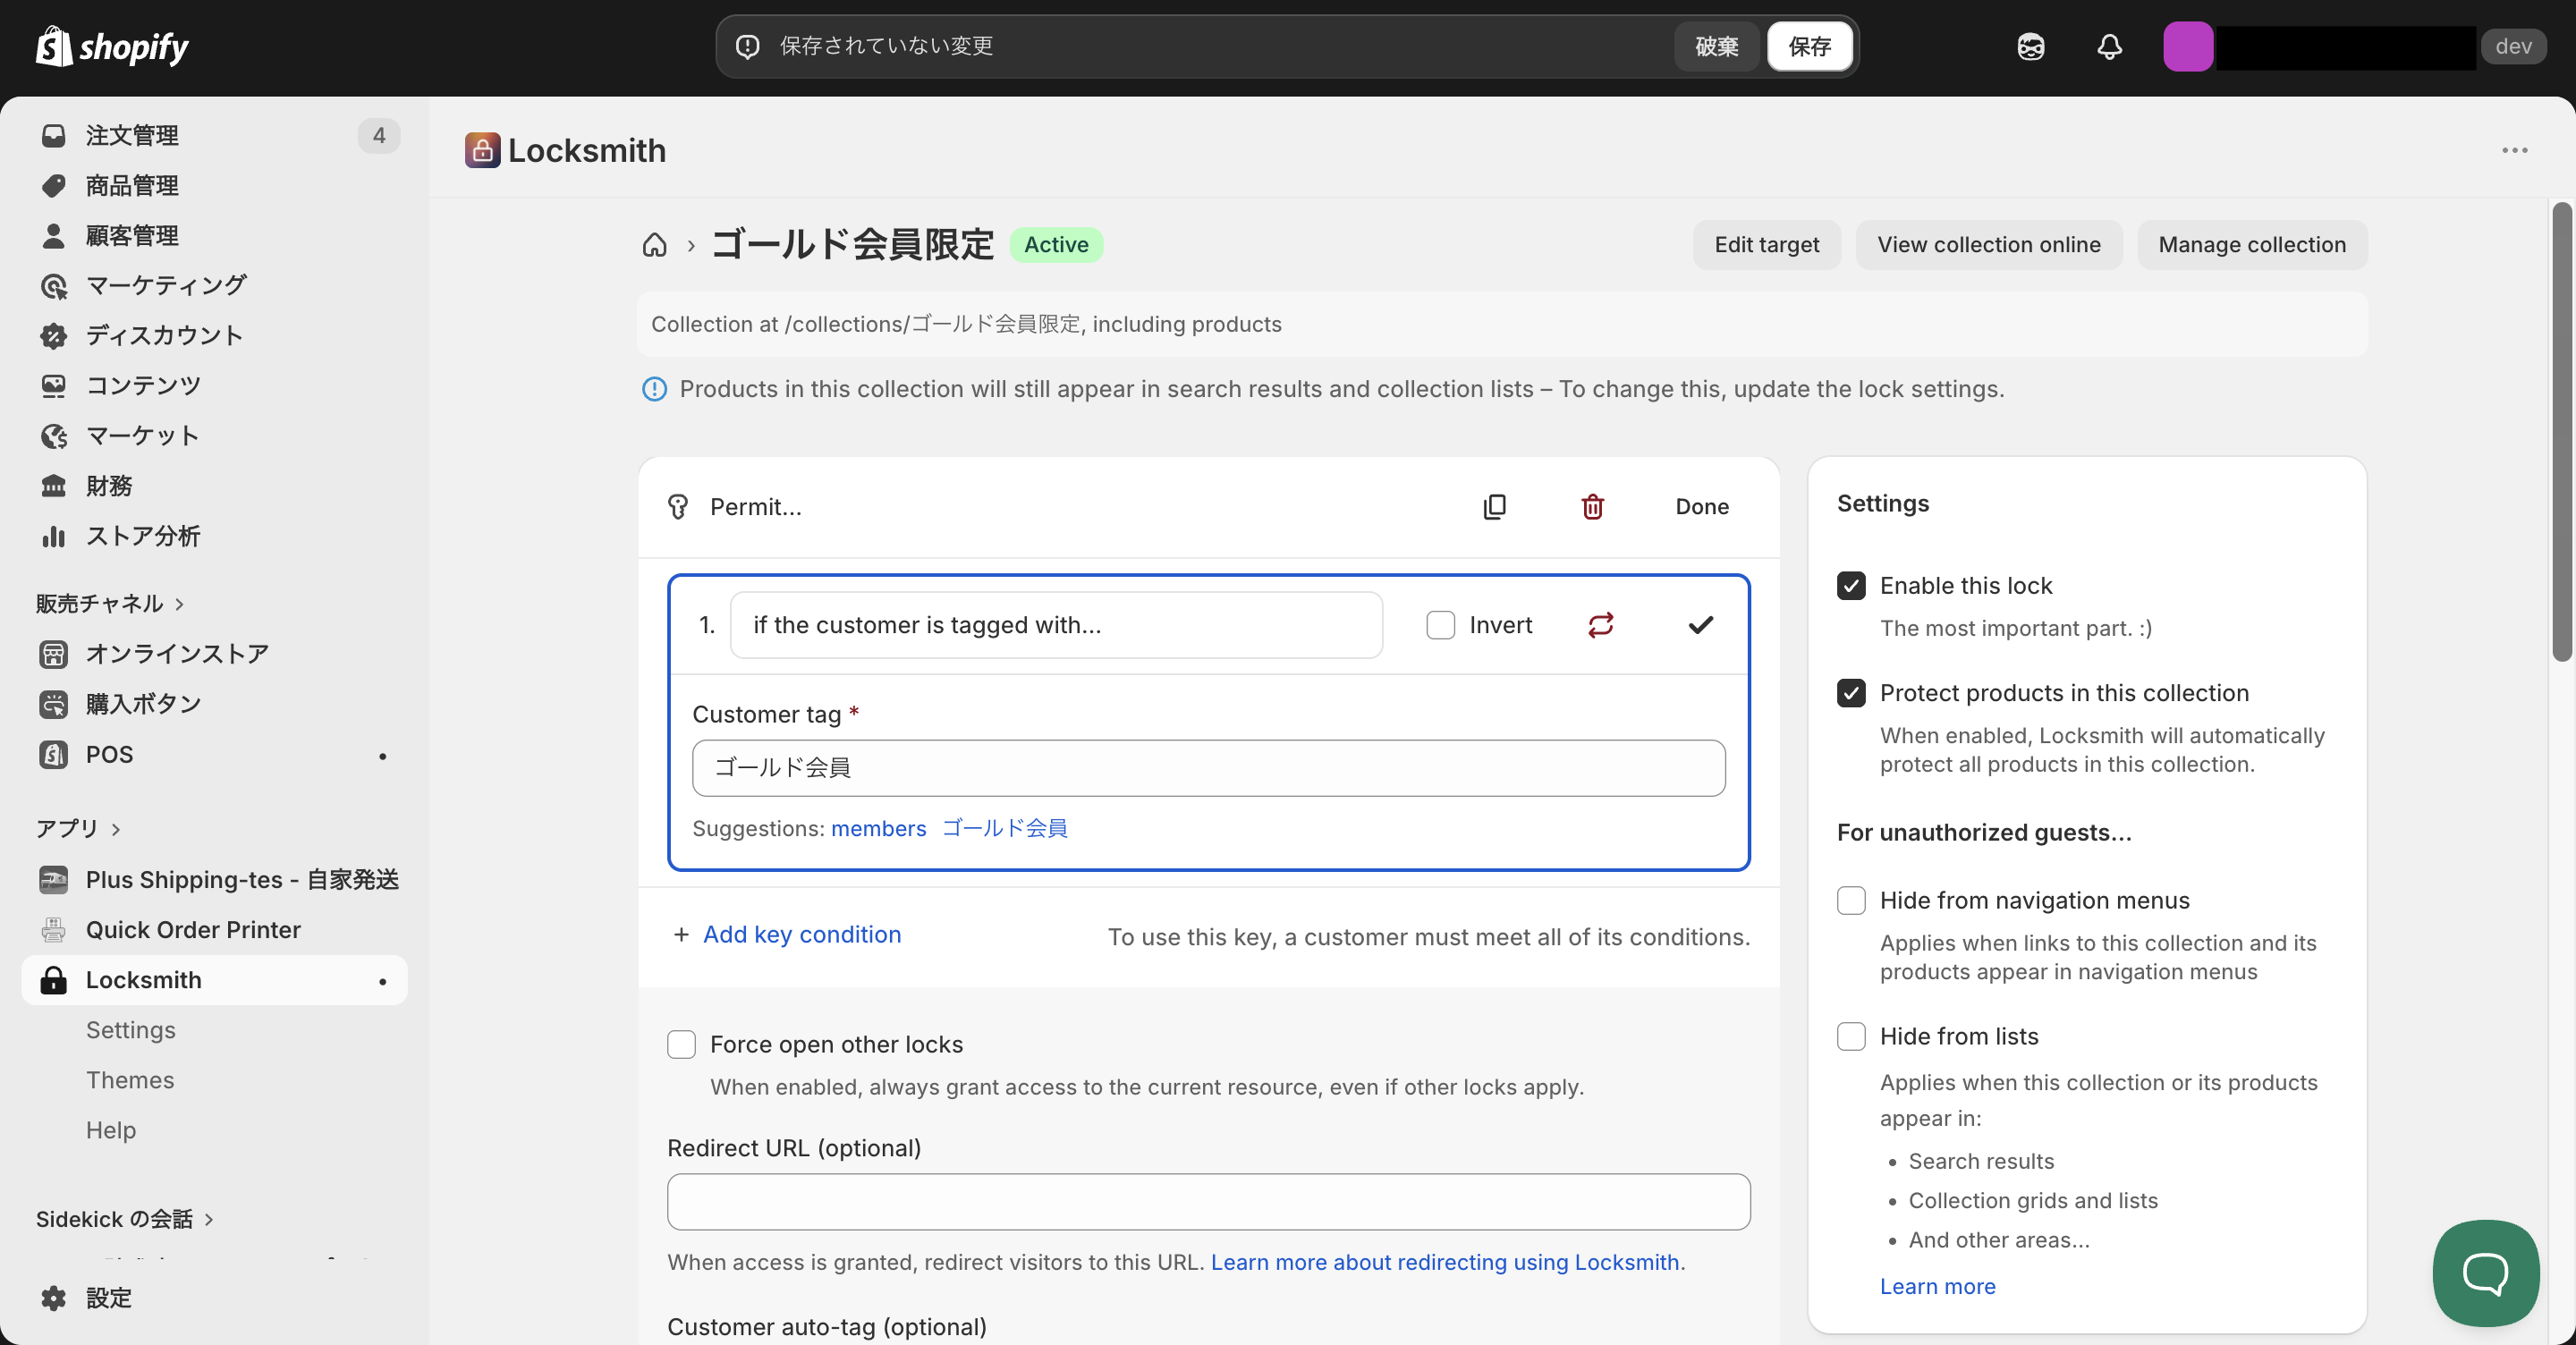Click the Locksmith app logo icon
This screenshot has height=1345, width=2576.
tap(482, 150)
